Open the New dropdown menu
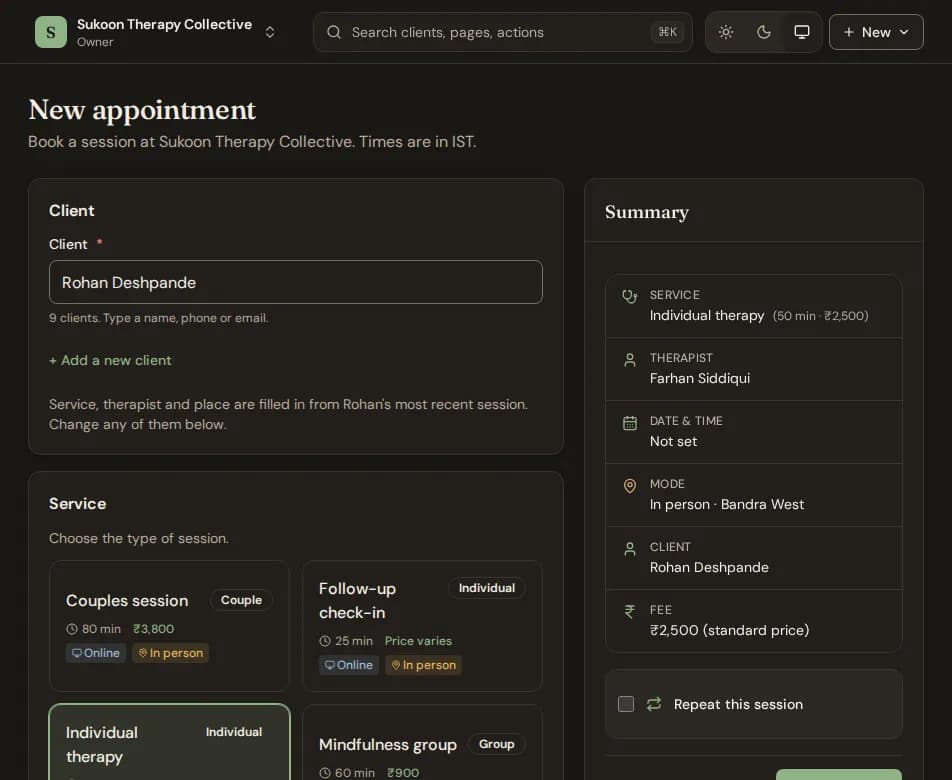The image size is (952, 780). [876, 32]
